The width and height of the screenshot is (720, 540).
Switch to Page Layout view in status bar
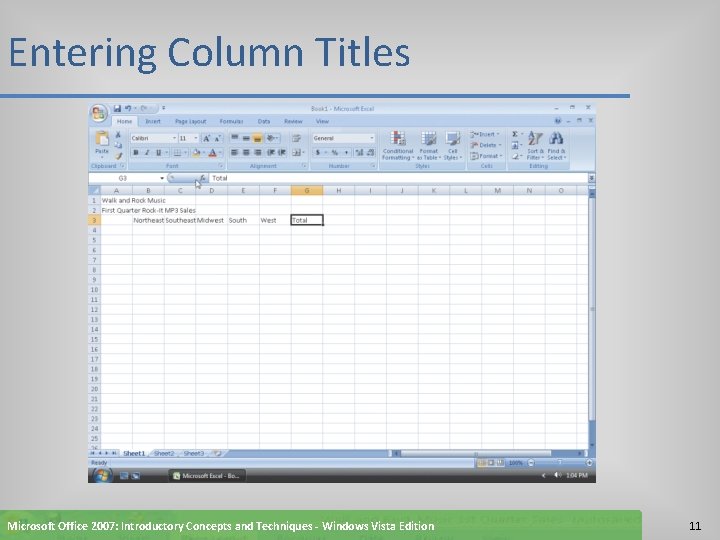pyautogui.click(x=490, y=463)
